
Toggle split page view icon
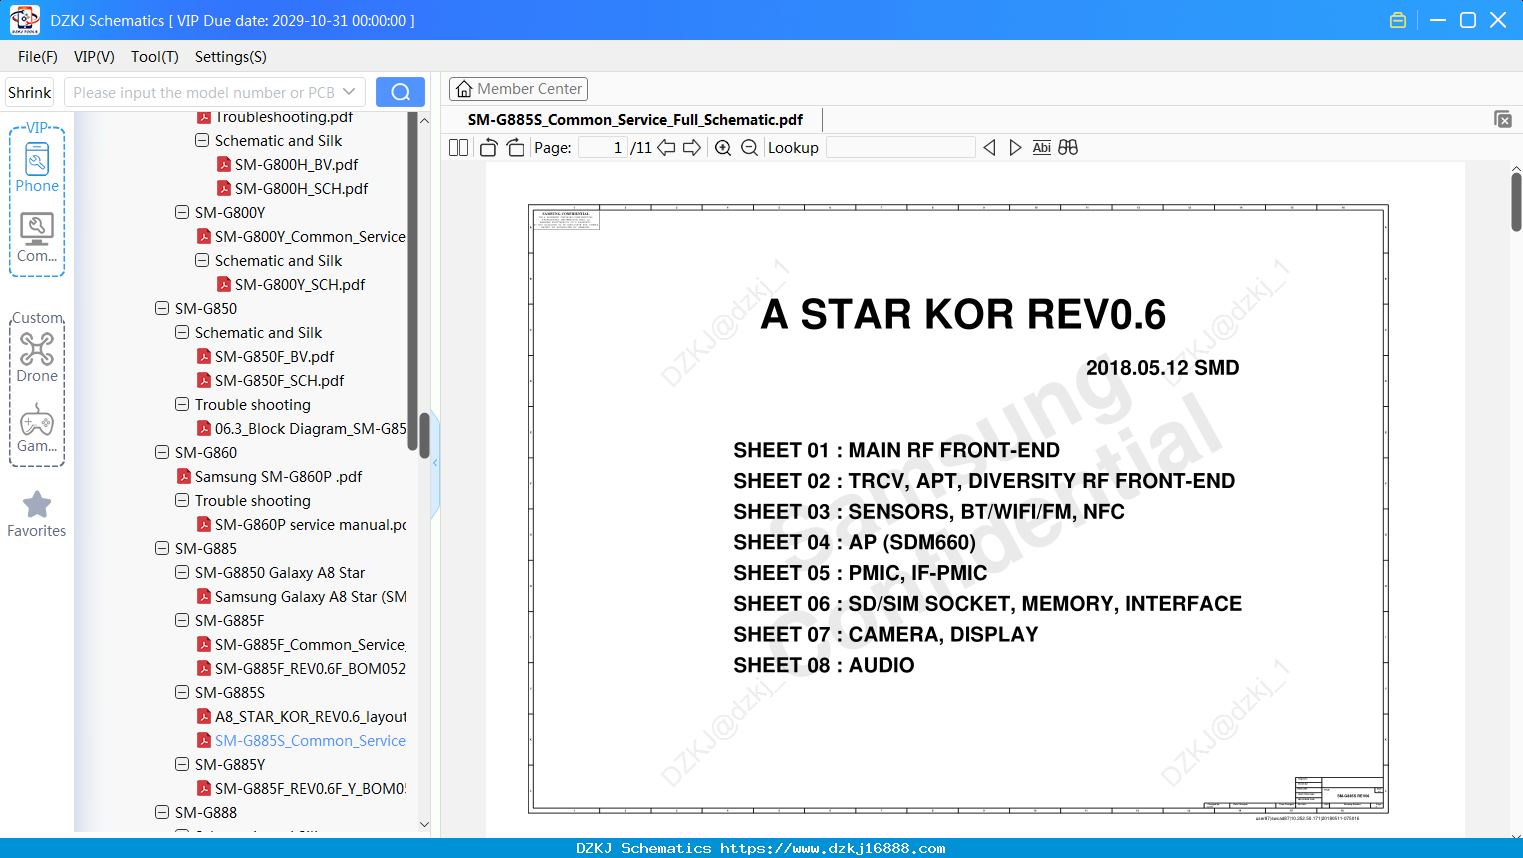pyautogui.click(x=459, y=148)
